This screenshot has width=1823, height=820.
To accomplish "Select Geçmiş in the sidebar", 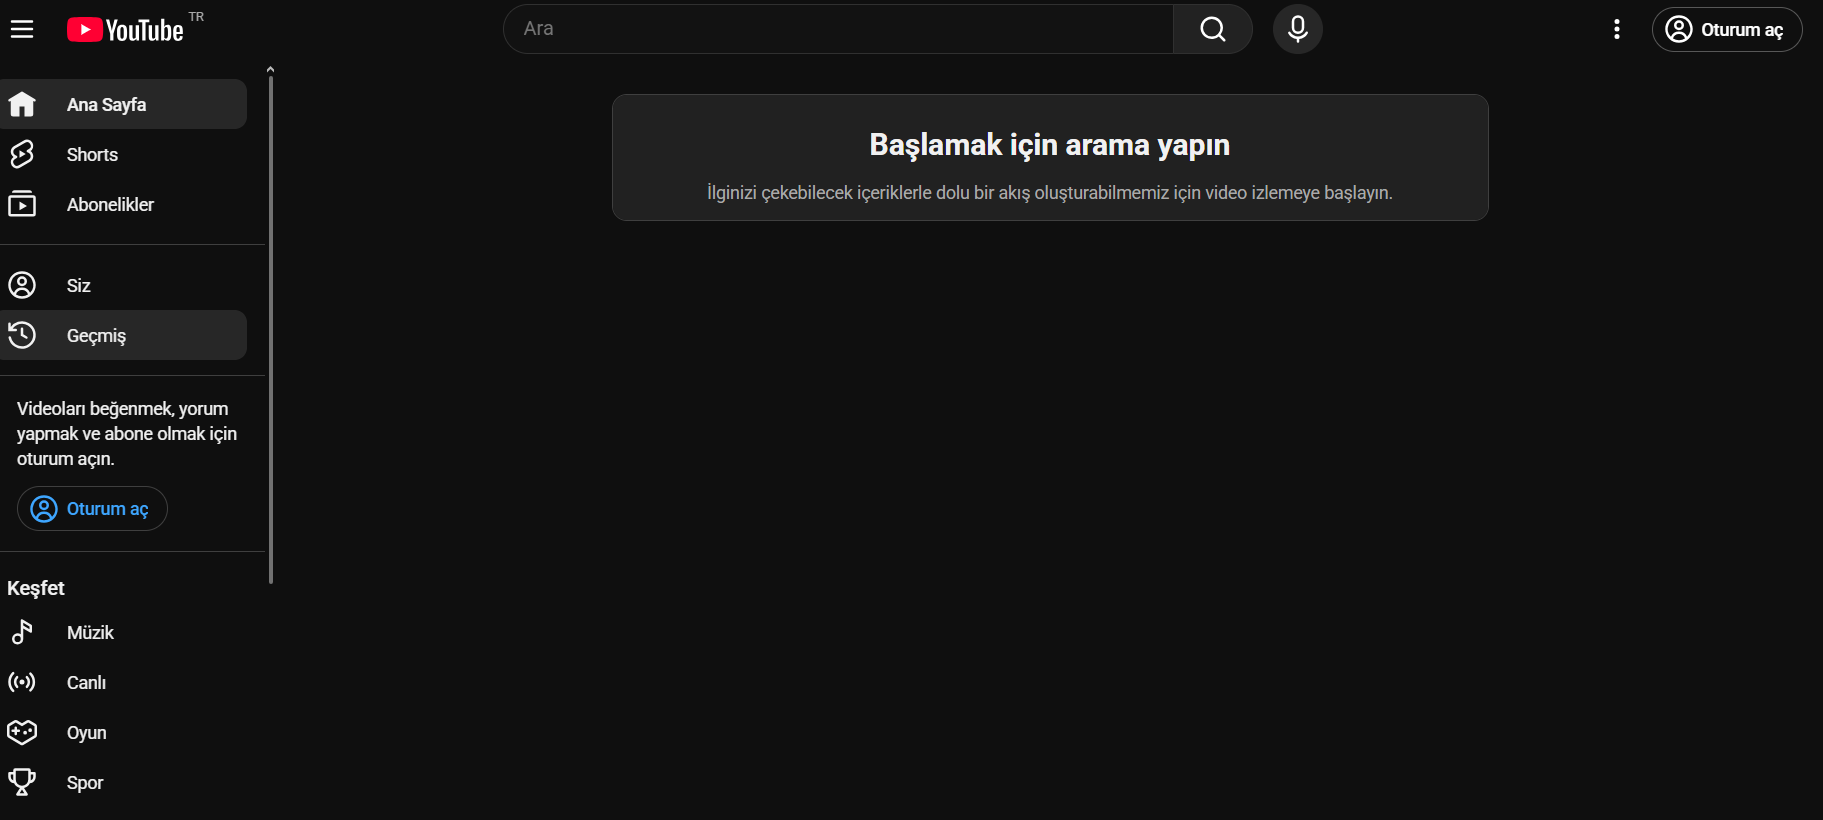I will click(123, 335).
